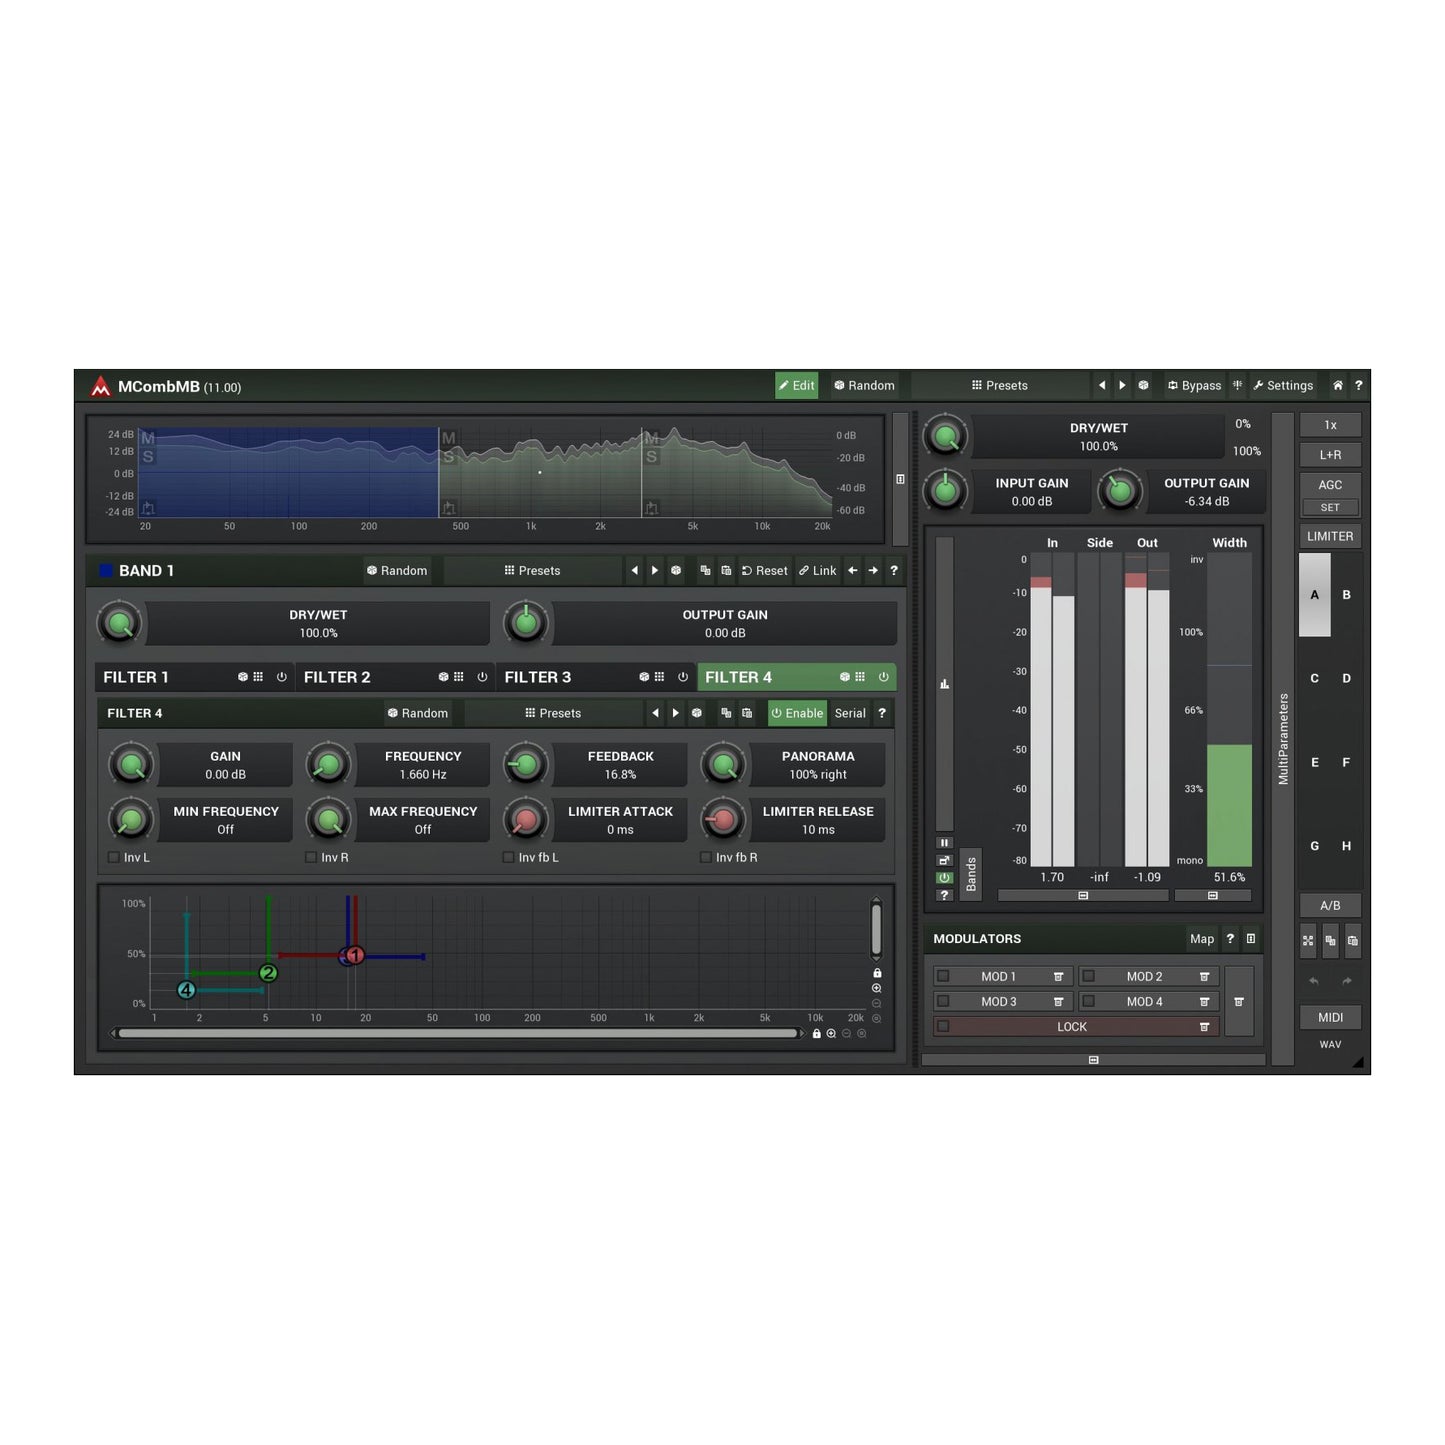Open the 1x oversampling selector

[x=1330, y=425]
